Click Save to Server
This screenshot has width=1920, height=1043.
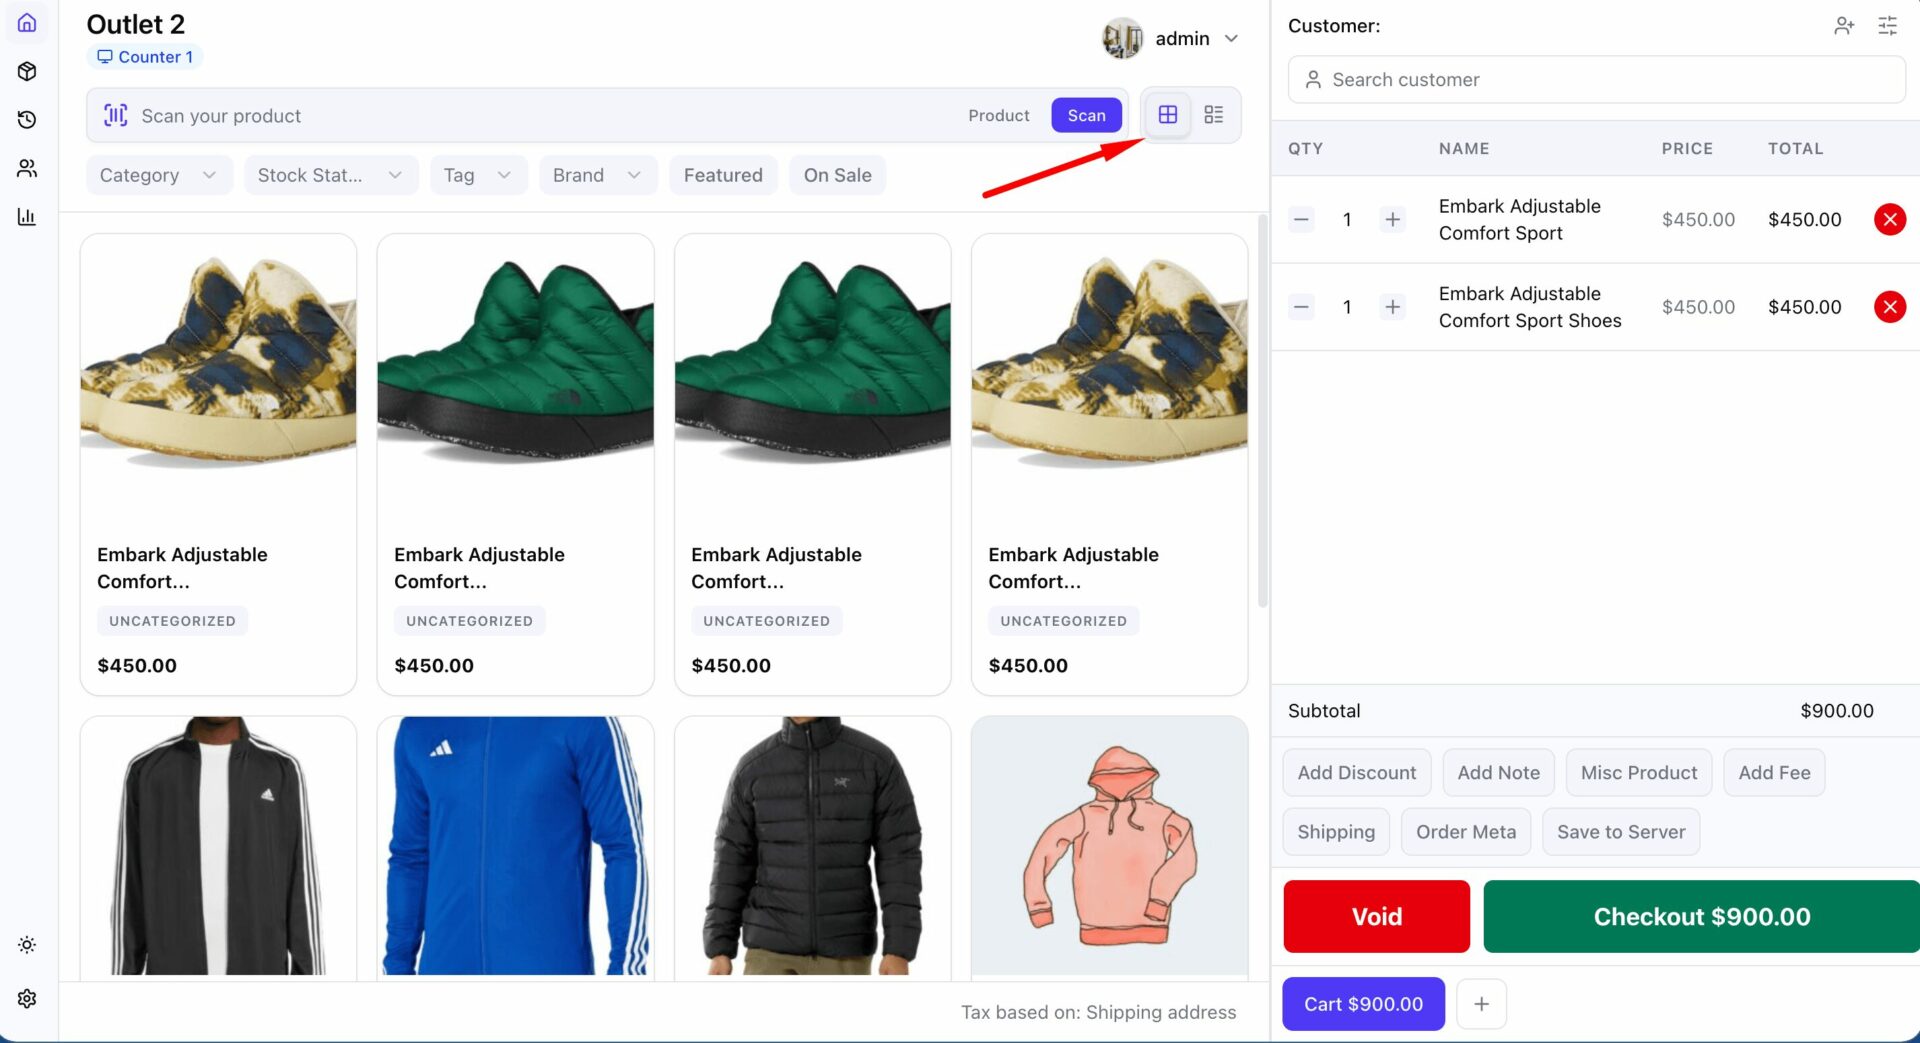pyautogui.click(x=1621, y=832)
